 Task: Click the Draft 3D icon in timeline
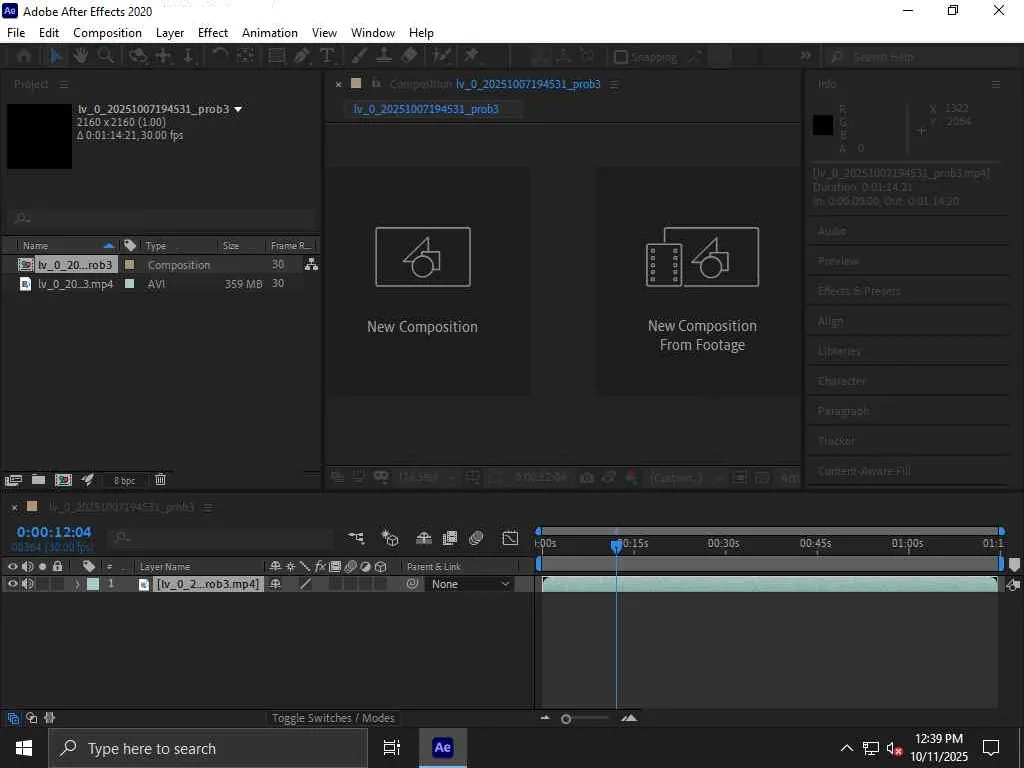(390, 537)
